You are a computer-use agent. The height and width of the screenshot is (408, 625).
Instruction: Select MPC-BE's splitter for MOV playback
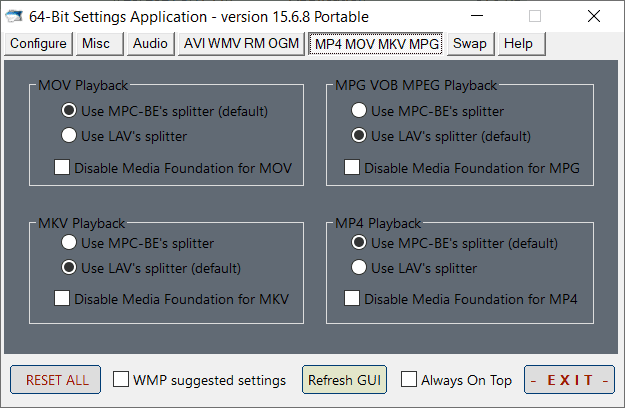click(70, 111)
